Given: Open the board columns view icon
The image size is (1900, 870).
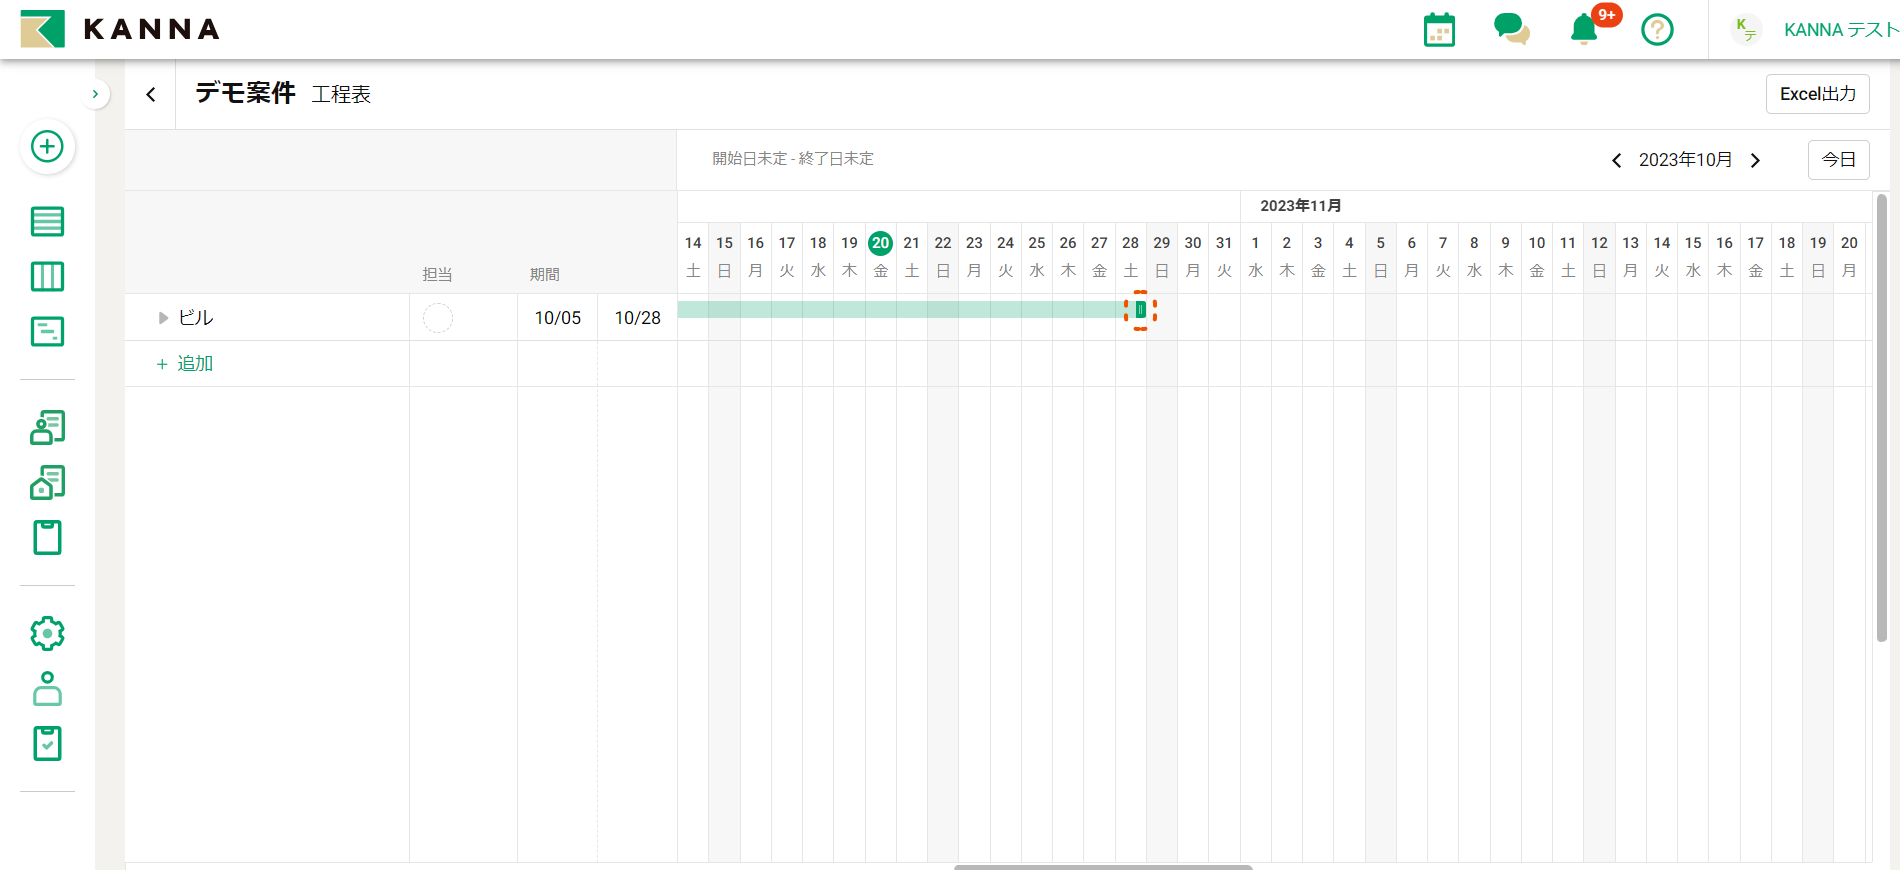Looking at the screenshot, I should point(47,277).
